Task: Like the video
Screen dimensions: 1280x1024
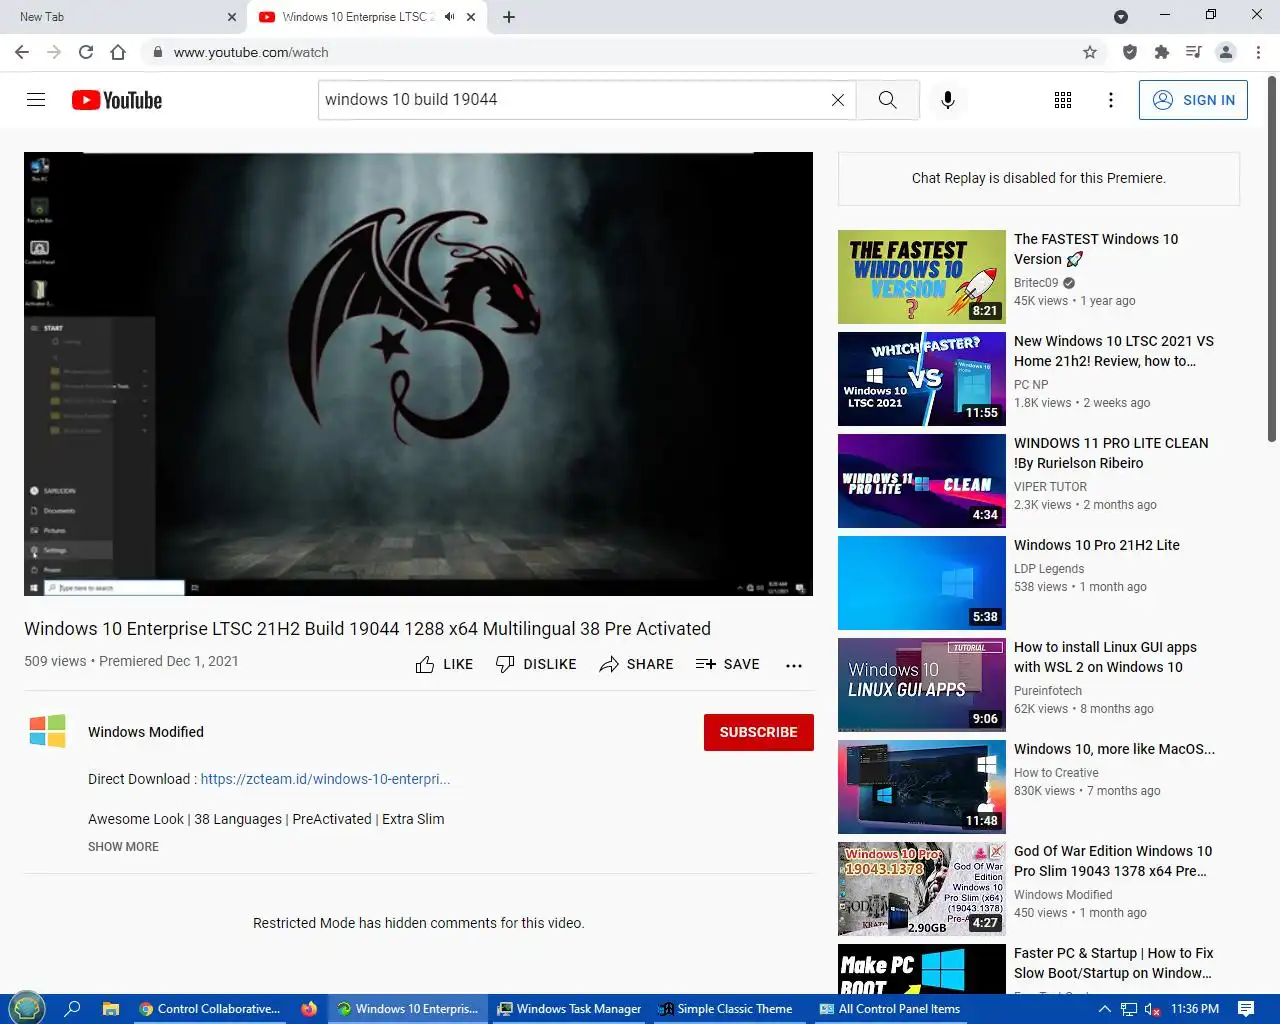Action: pos(444,664)
